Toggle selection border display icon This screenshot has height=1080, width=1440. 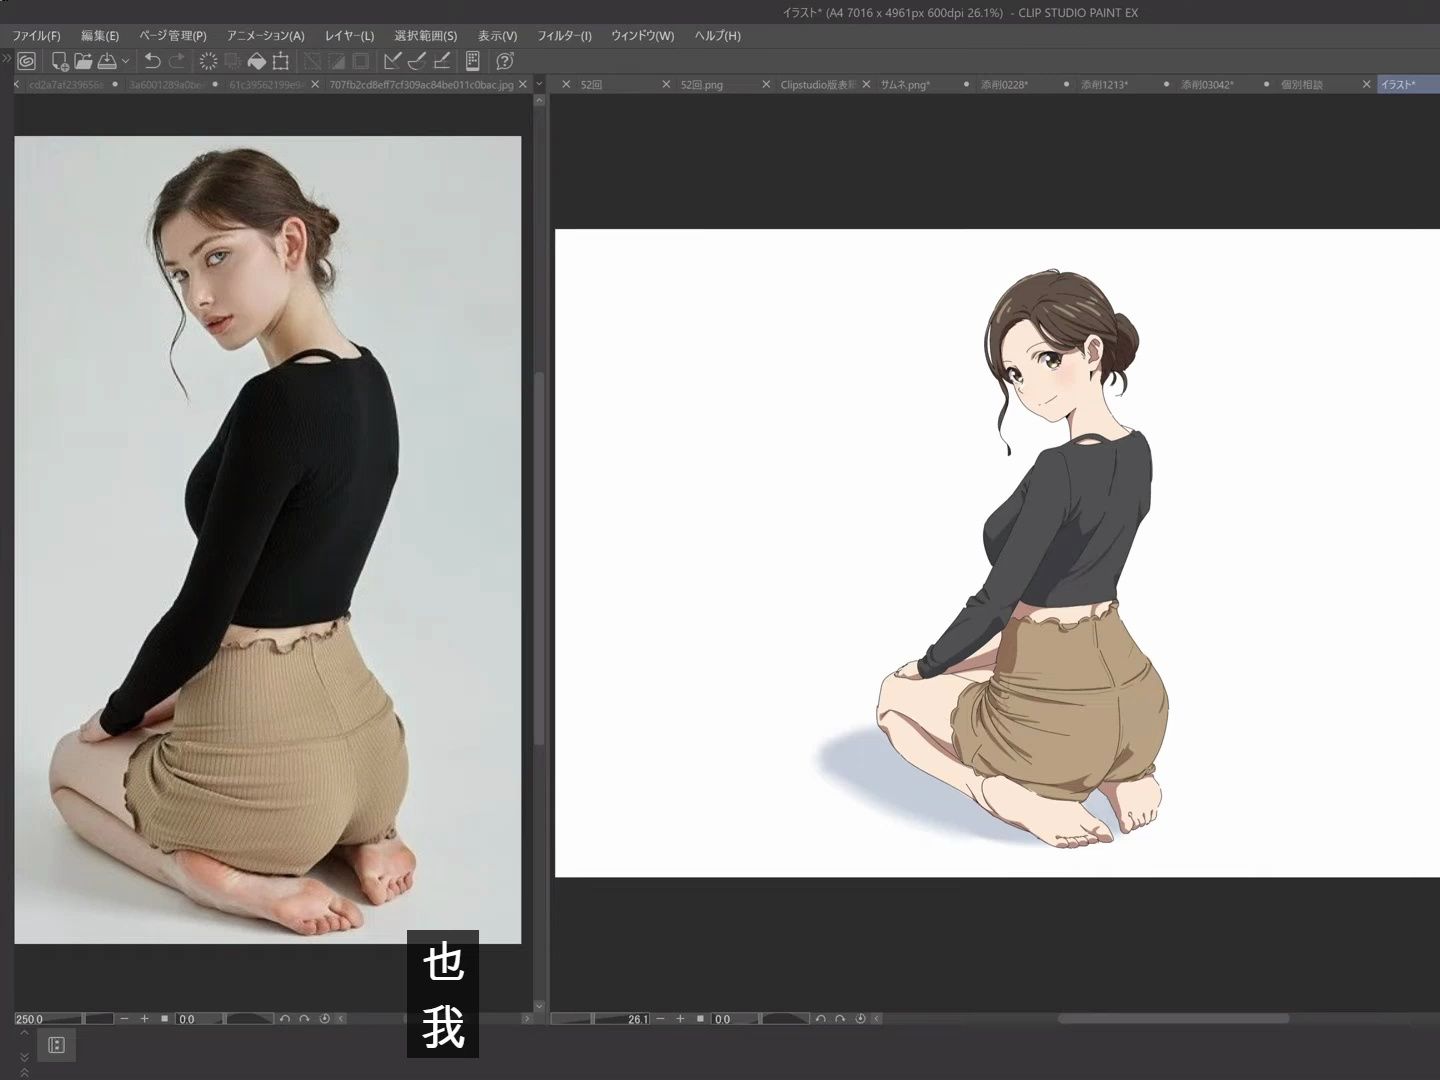(x=361, y=61)
